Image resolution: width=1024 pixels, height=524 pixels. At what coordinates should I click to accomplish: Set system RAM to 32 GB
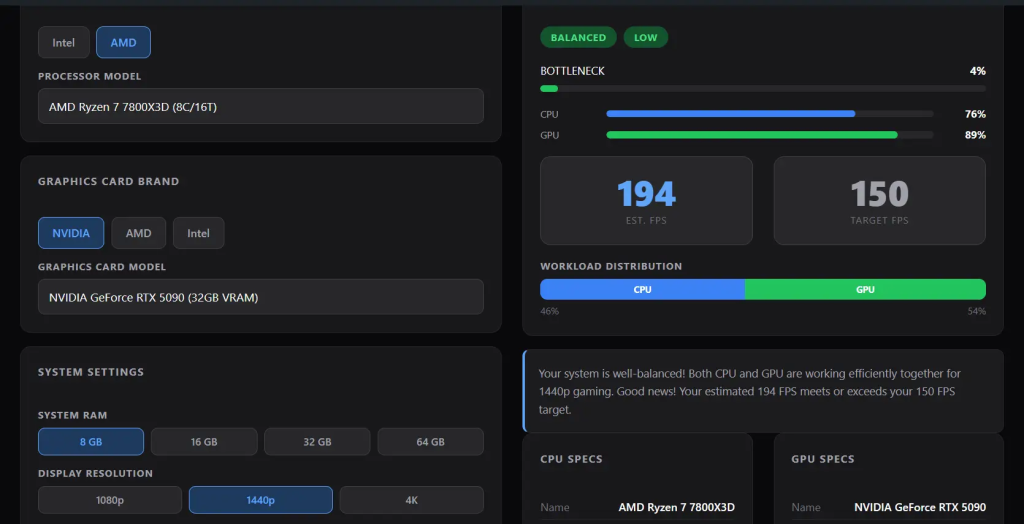click(317, 442)
